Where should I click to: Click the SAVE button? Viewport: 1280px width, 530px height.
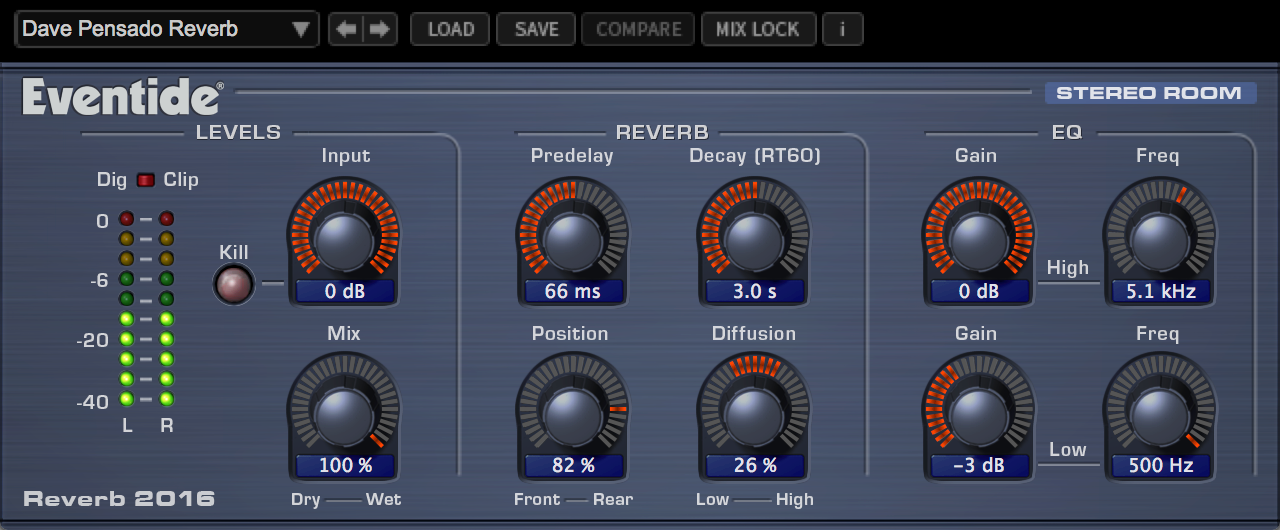coord(537,29)
